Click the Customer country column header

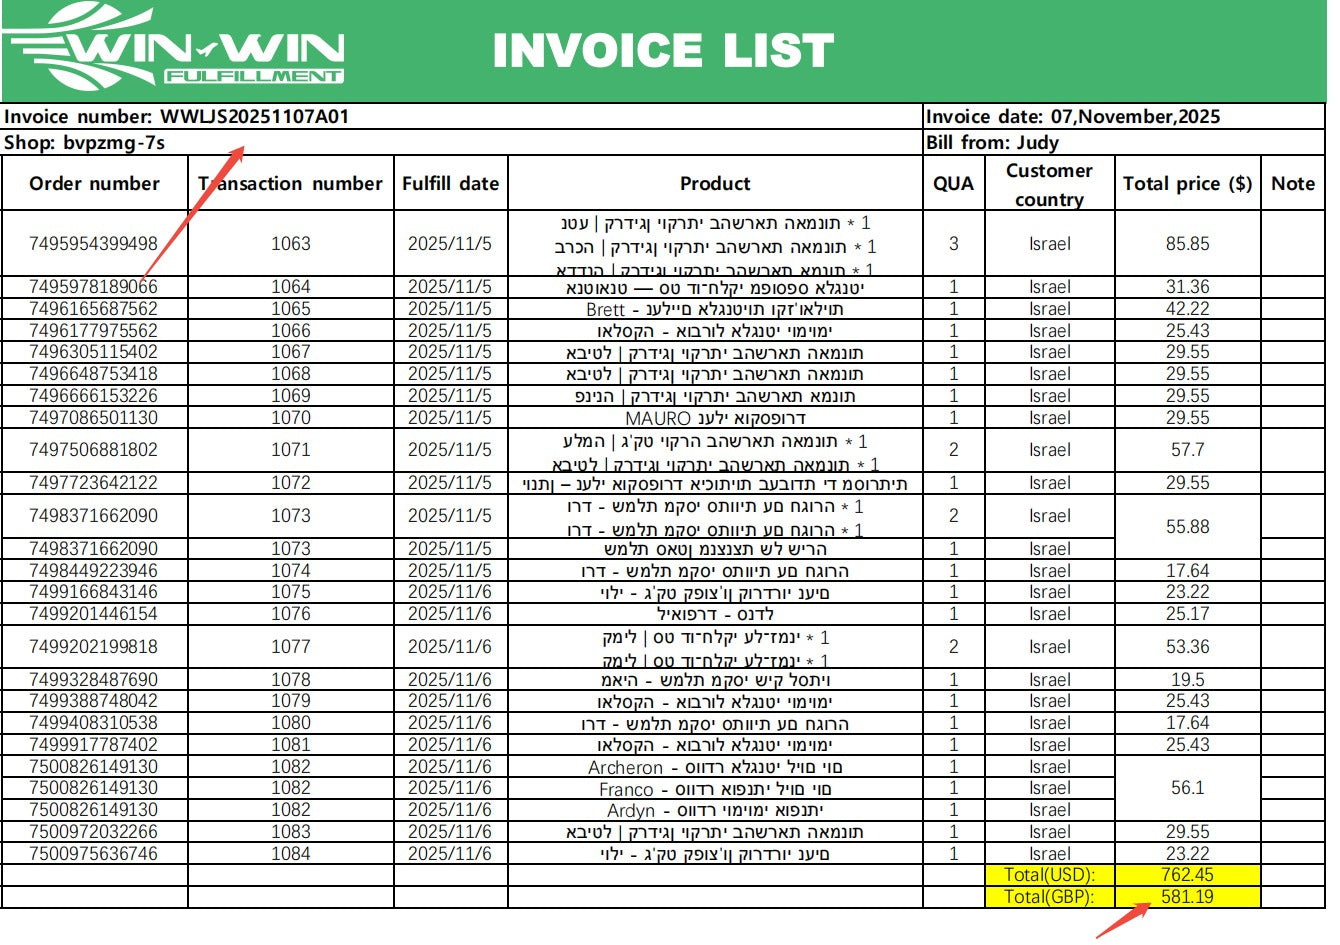tap(1049, 184)
